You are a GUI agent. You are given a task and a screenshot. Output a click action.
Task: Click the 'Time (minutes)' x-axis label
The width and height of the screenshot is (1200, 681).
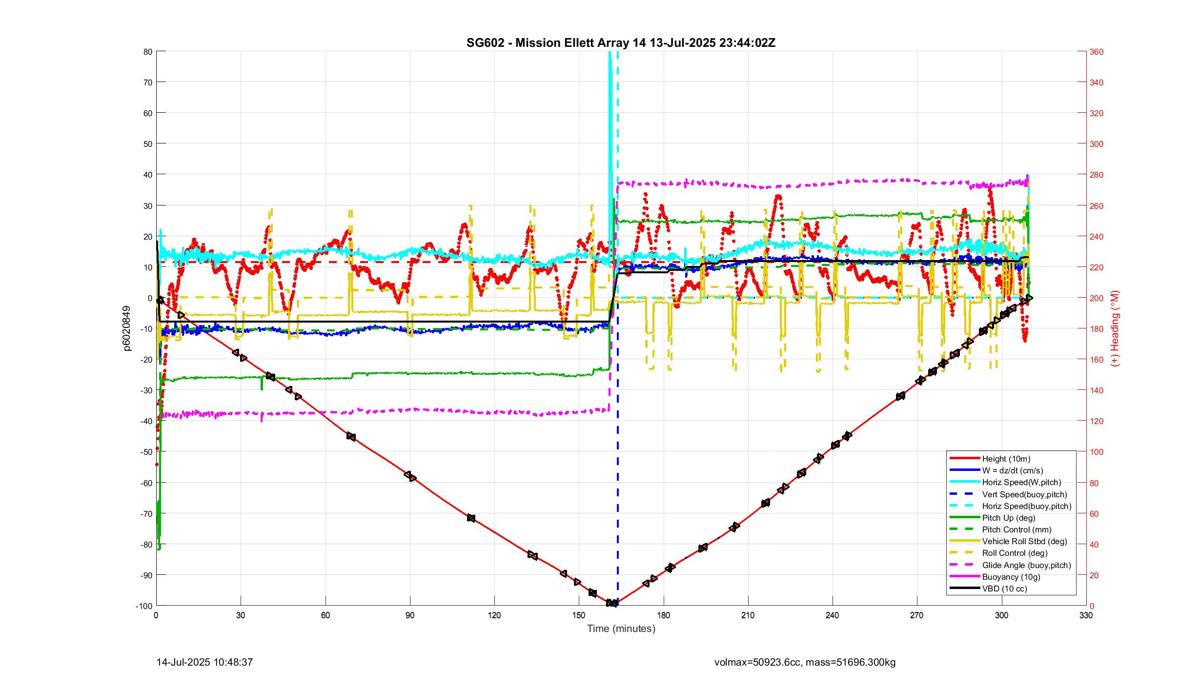620,629
